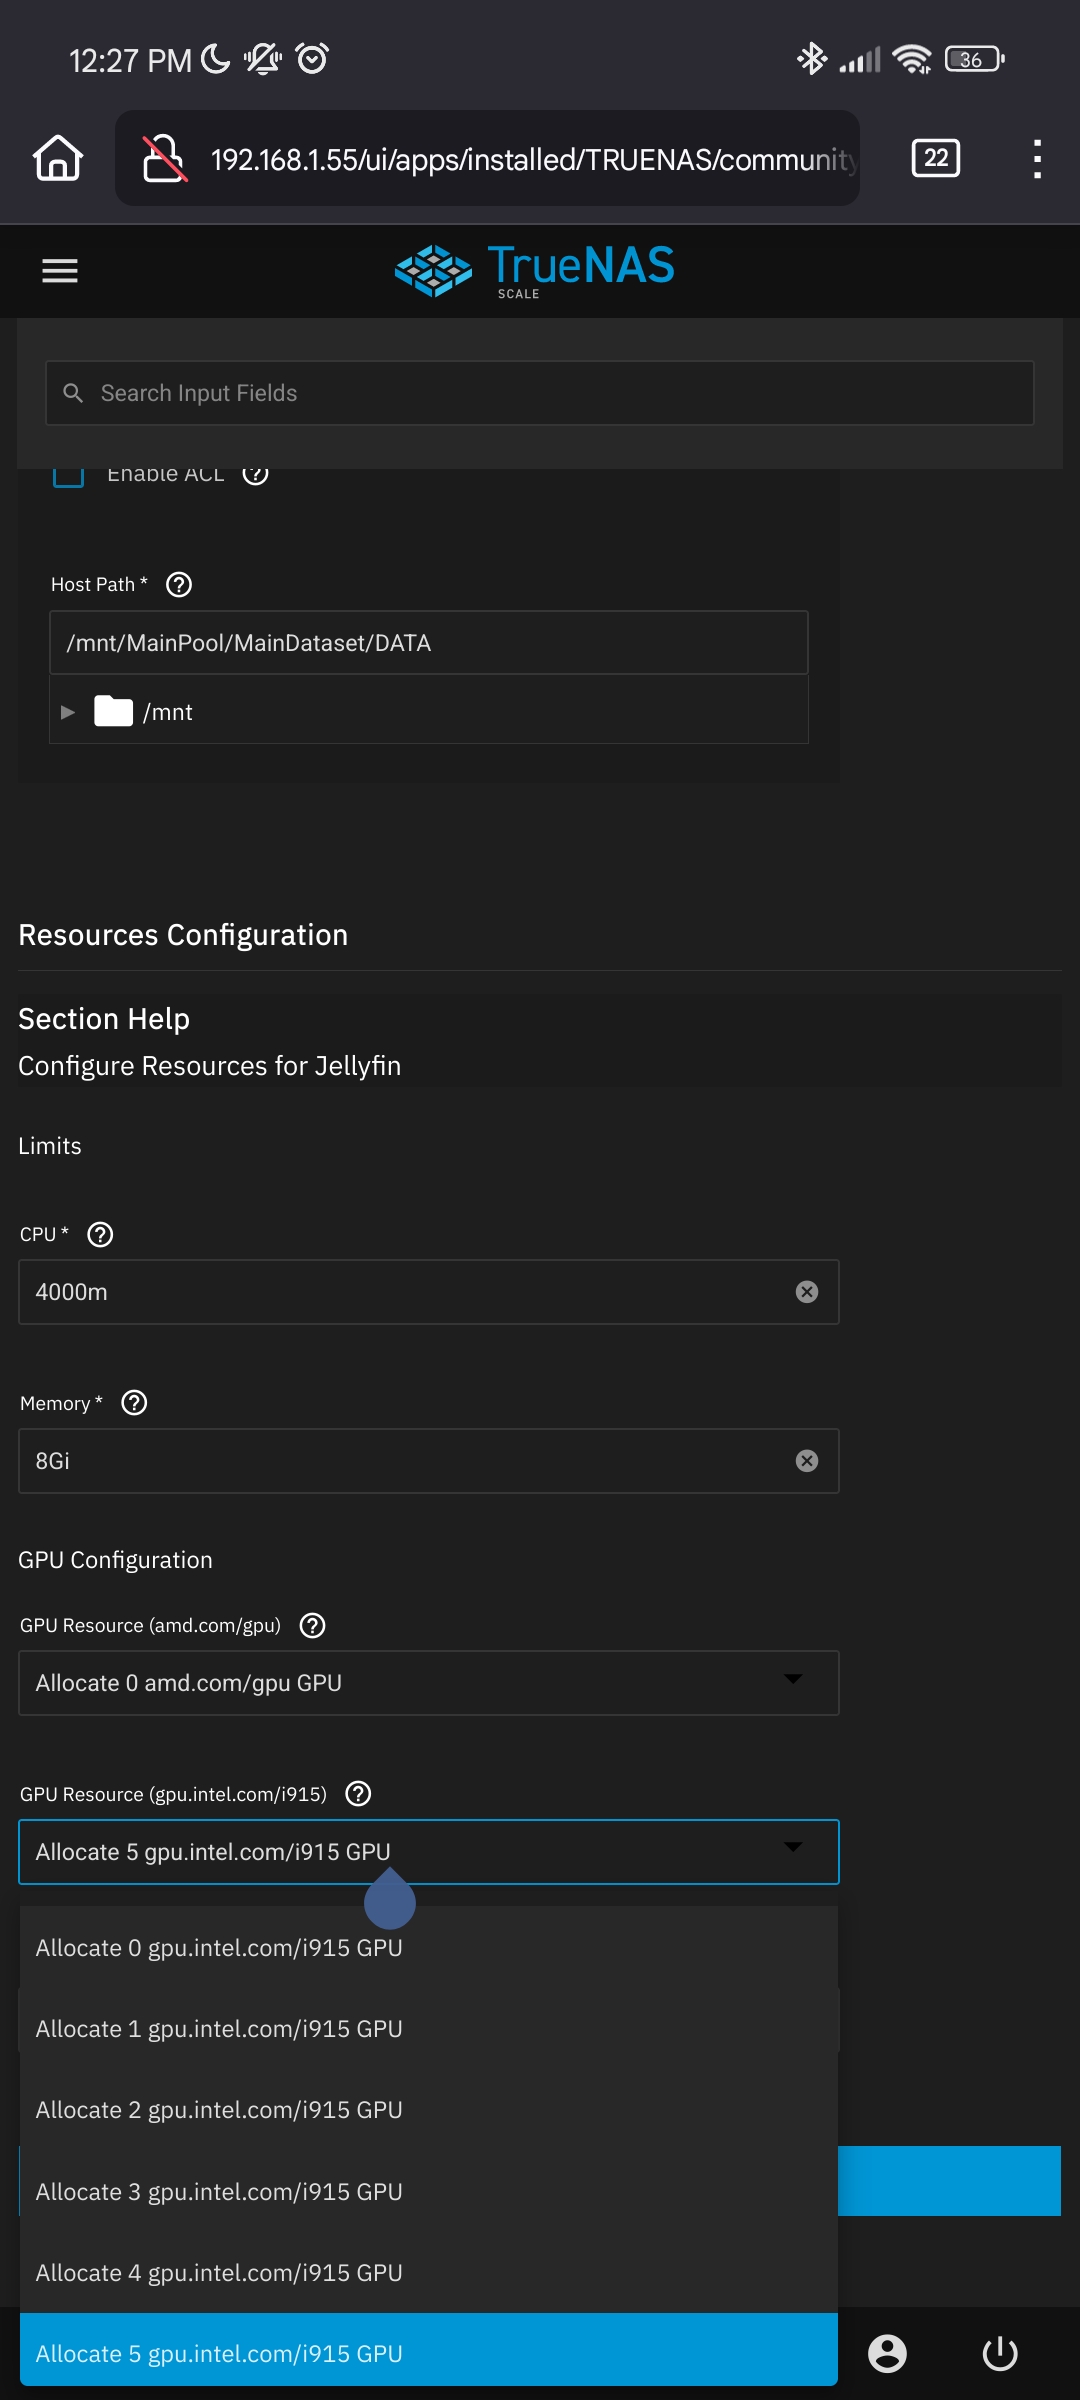Open the browser three-dot overflow menu
The height and width of the screenshot is (2400, 1080).
coord(1037,158)
